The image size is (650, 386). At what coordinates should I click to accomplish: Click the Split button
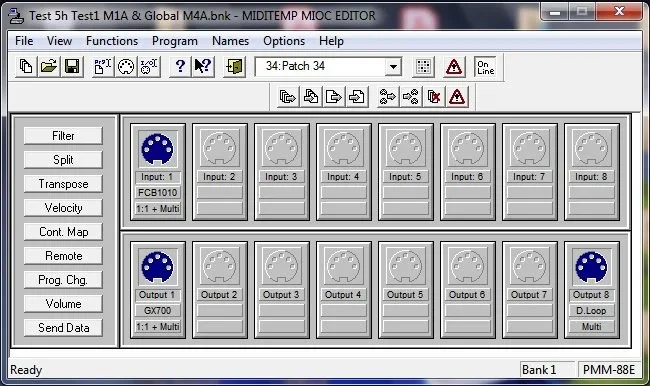tap(63, 160)
